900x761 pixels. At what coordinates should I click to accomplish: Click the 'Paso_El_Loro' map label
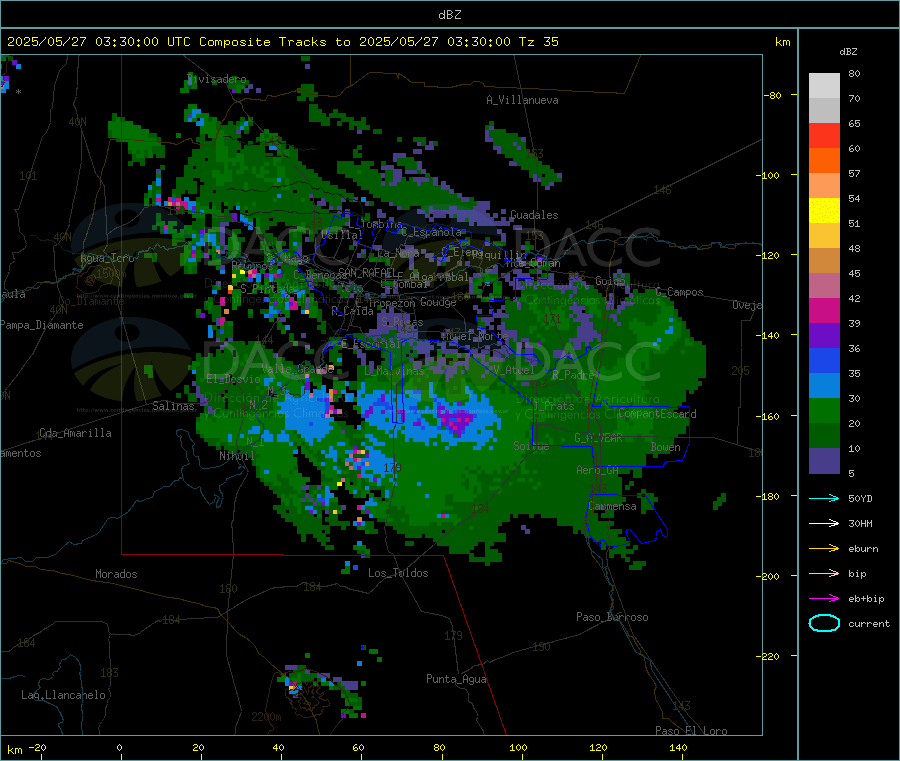point(691,731)
